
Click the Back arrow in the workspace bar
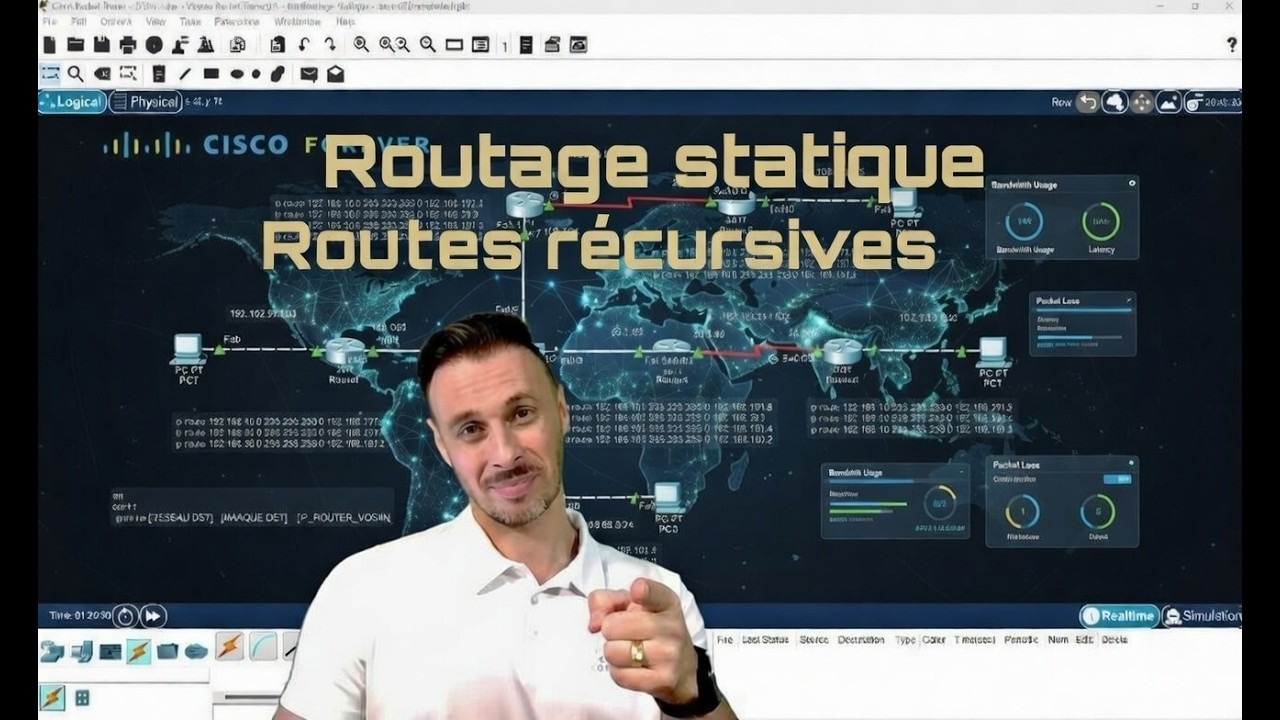click(x=1087, y=102)
